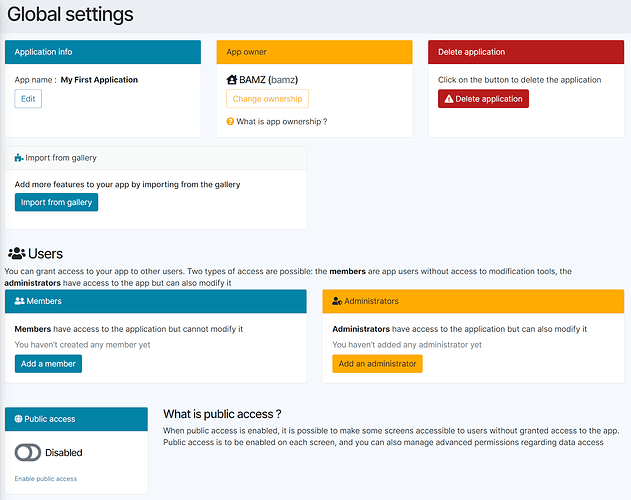Click the puzzle icon in the gallery header
This screenshot has height=500, width=631.
pos(19,158)
